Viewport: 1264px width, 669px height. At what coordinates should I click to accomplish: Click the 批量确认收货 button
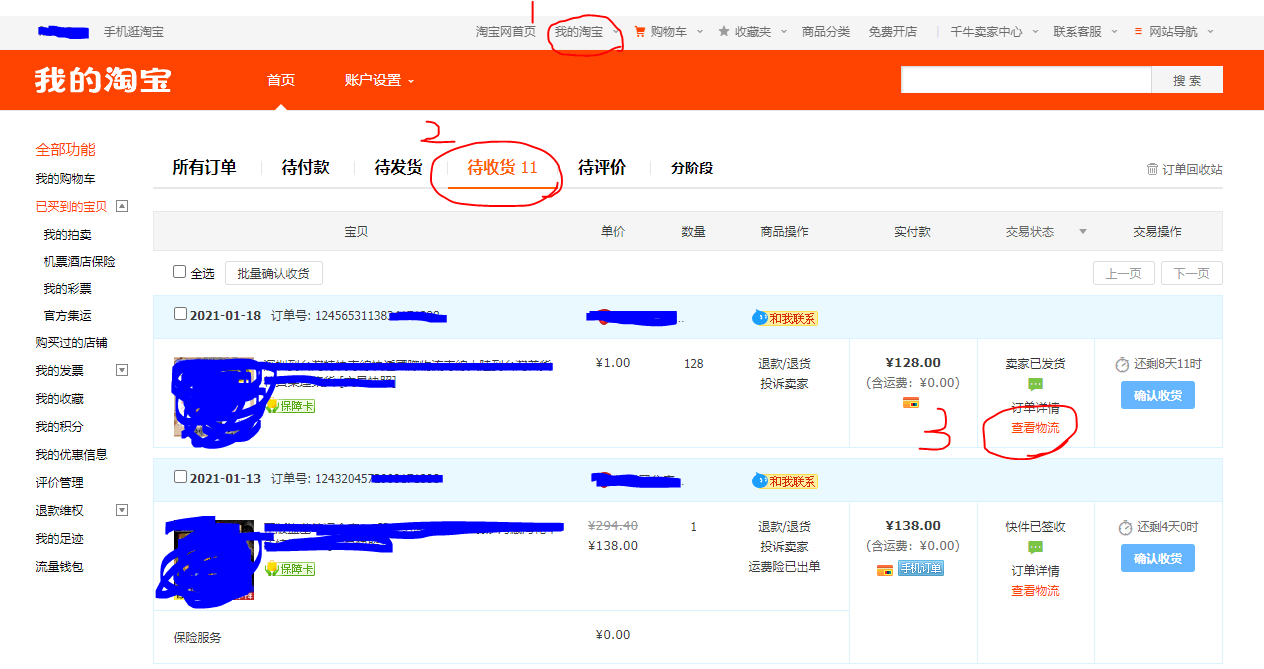pos(274,273)
